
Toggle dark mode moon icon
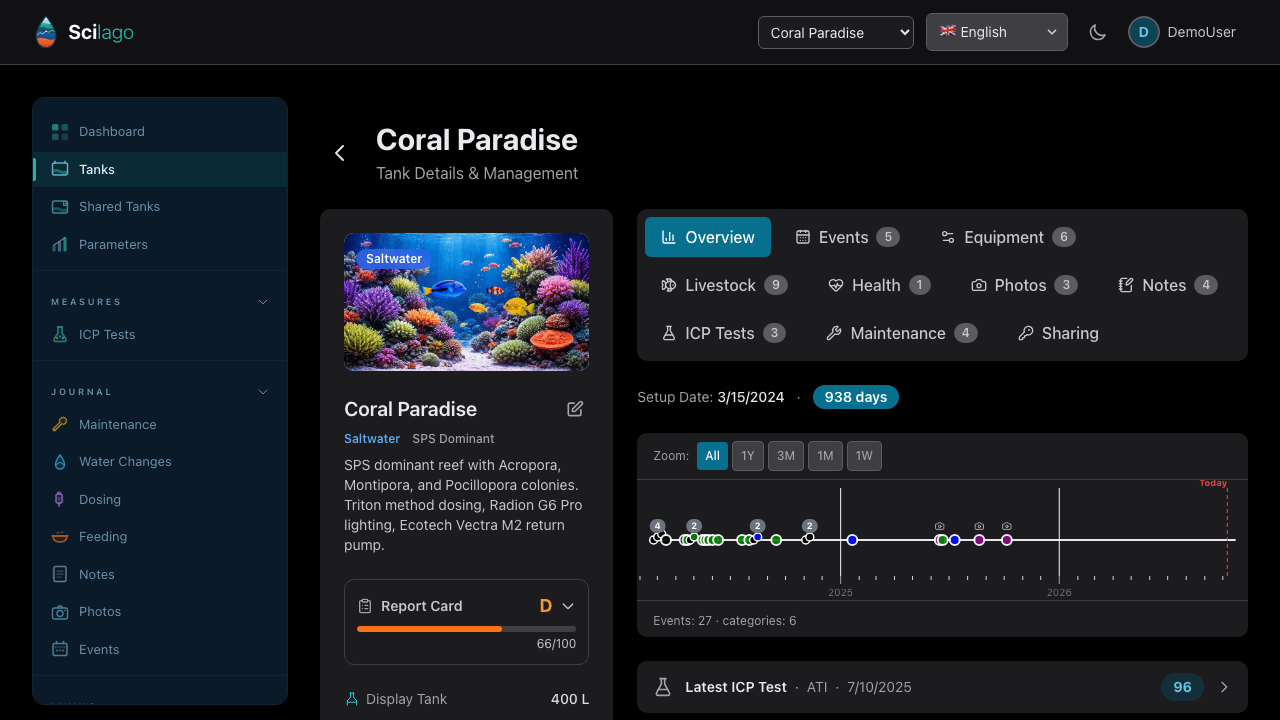[1097, 32]
